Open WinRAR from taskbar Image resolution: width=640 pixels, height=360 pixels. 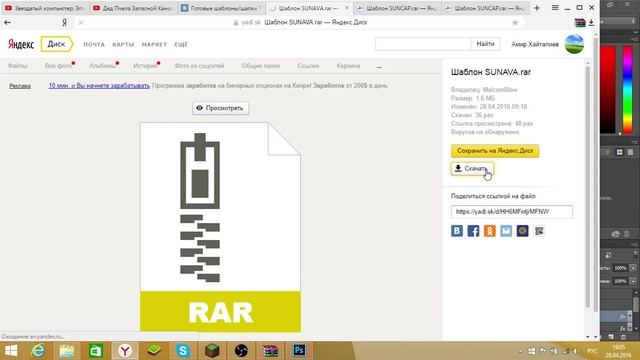pos(270,351)
